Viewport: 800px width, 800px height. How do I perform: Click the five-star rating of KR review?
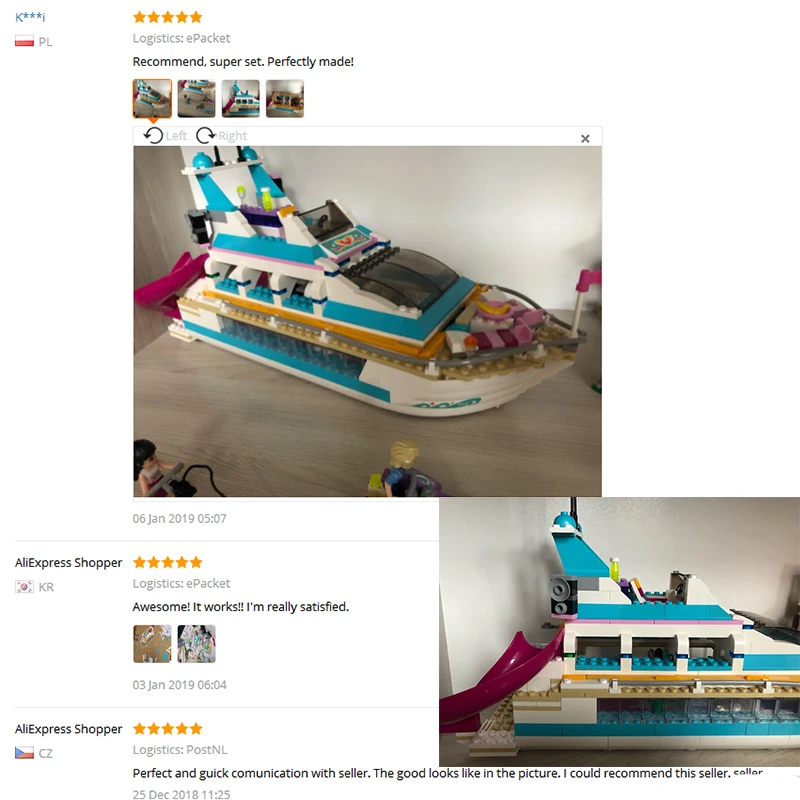(x=168, y=562)
